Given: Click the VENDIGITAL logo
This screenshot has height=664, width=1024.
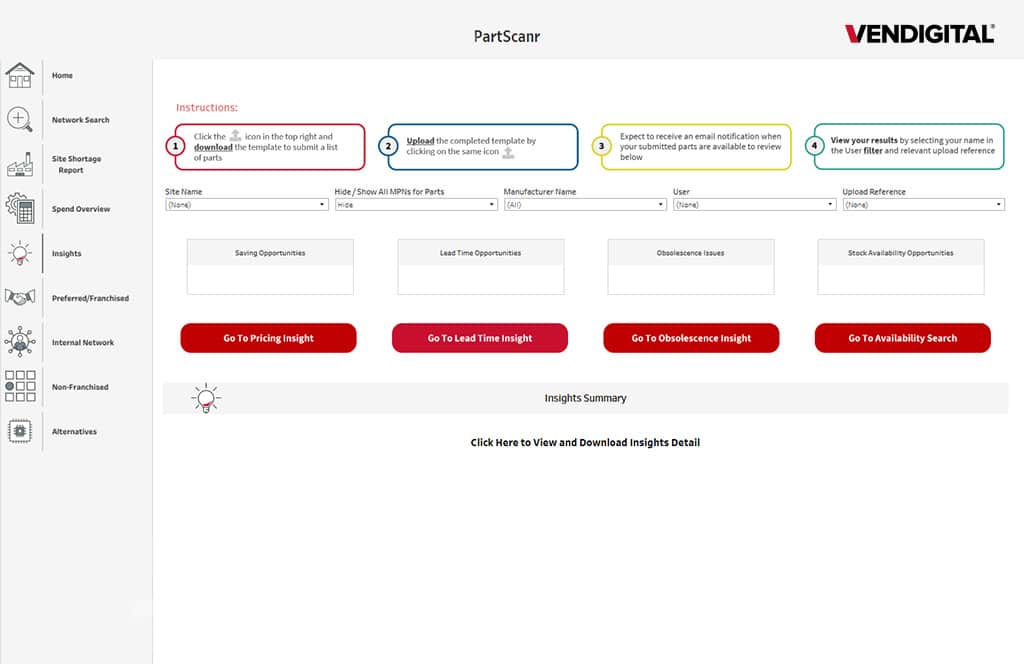Looking at the screenshot, I should tap(920, 34).
